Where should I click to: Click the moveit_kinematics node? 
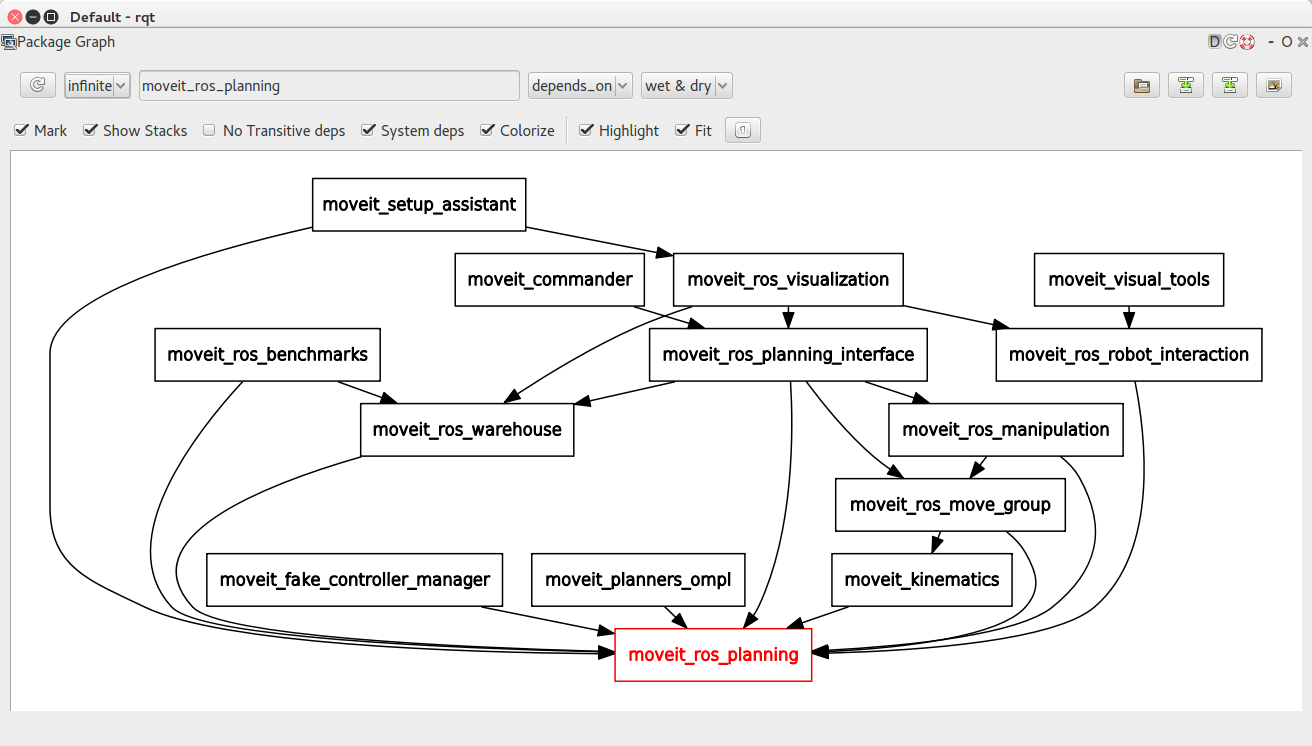click(922, 580)
